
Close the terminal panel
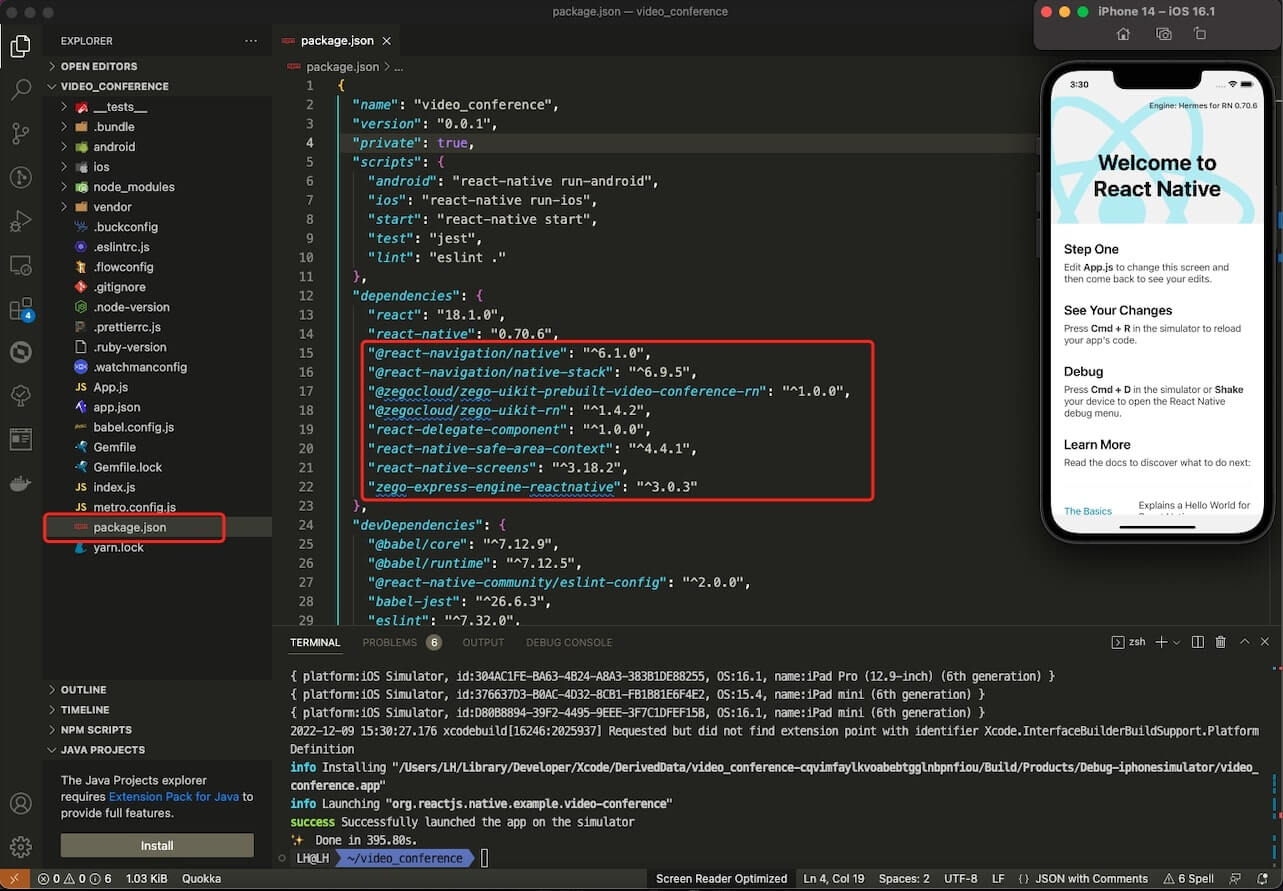[1266, 642]
